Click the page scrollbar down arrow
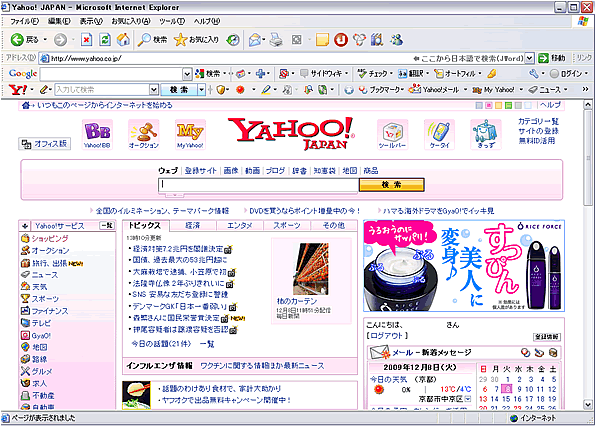 (587, 404)
